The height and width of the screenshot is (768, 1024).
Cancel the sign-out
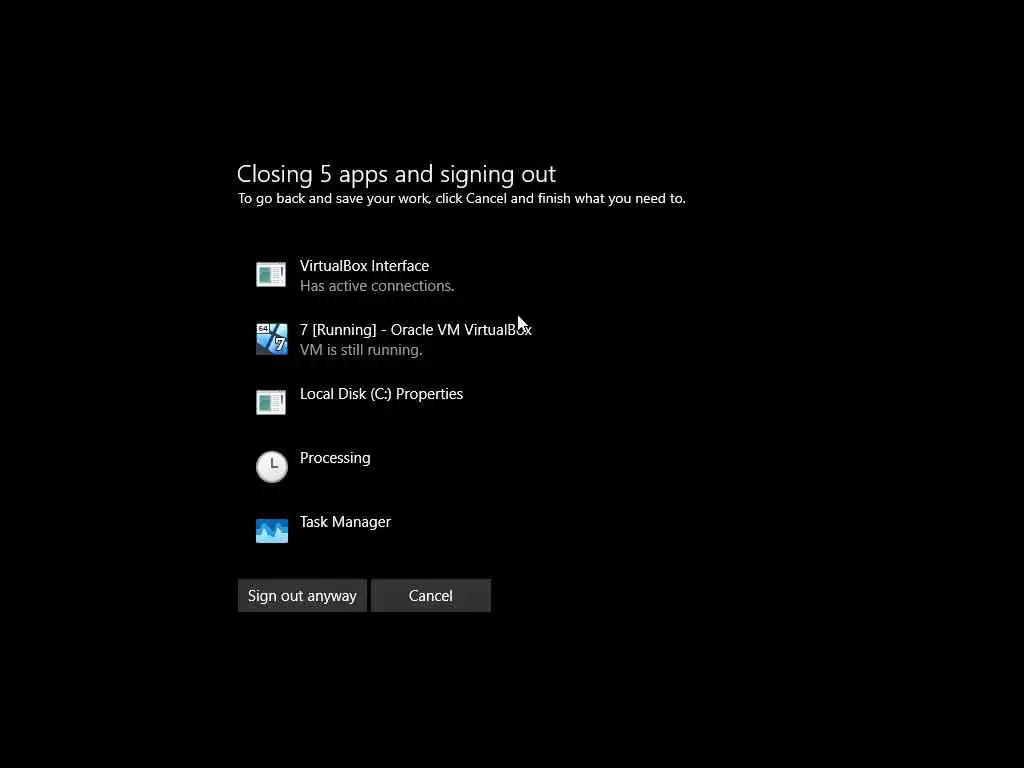coord(430,596)
